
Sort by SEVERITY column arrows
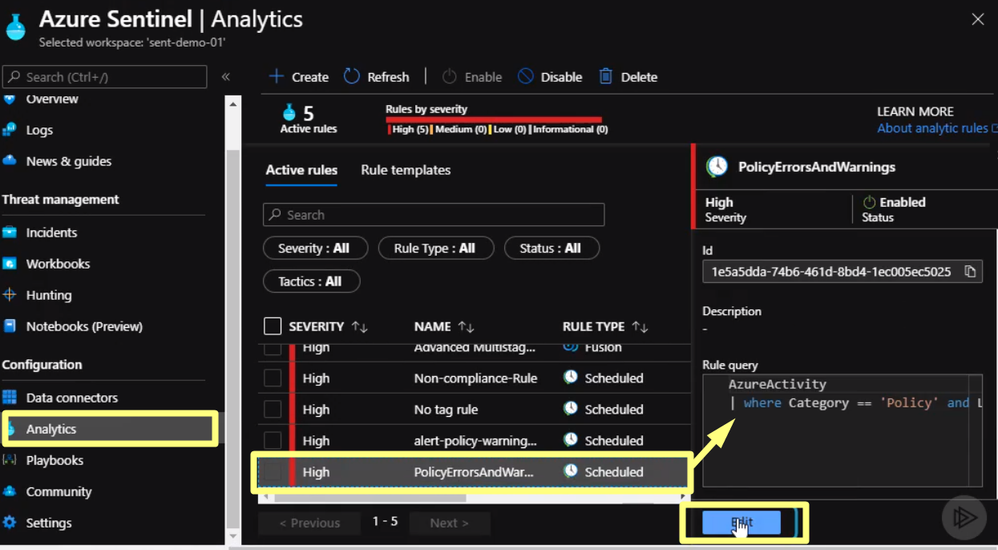[x=360, y=327]
